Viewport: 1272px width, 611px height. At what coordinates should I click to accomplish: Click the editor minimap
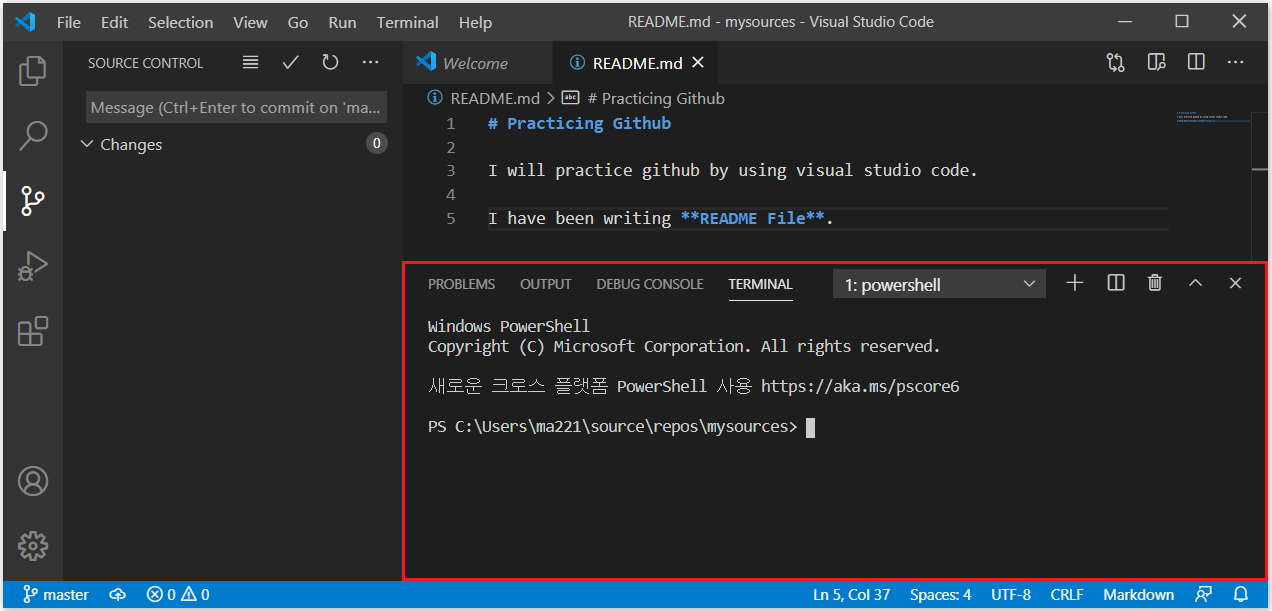pos(1213,118)
